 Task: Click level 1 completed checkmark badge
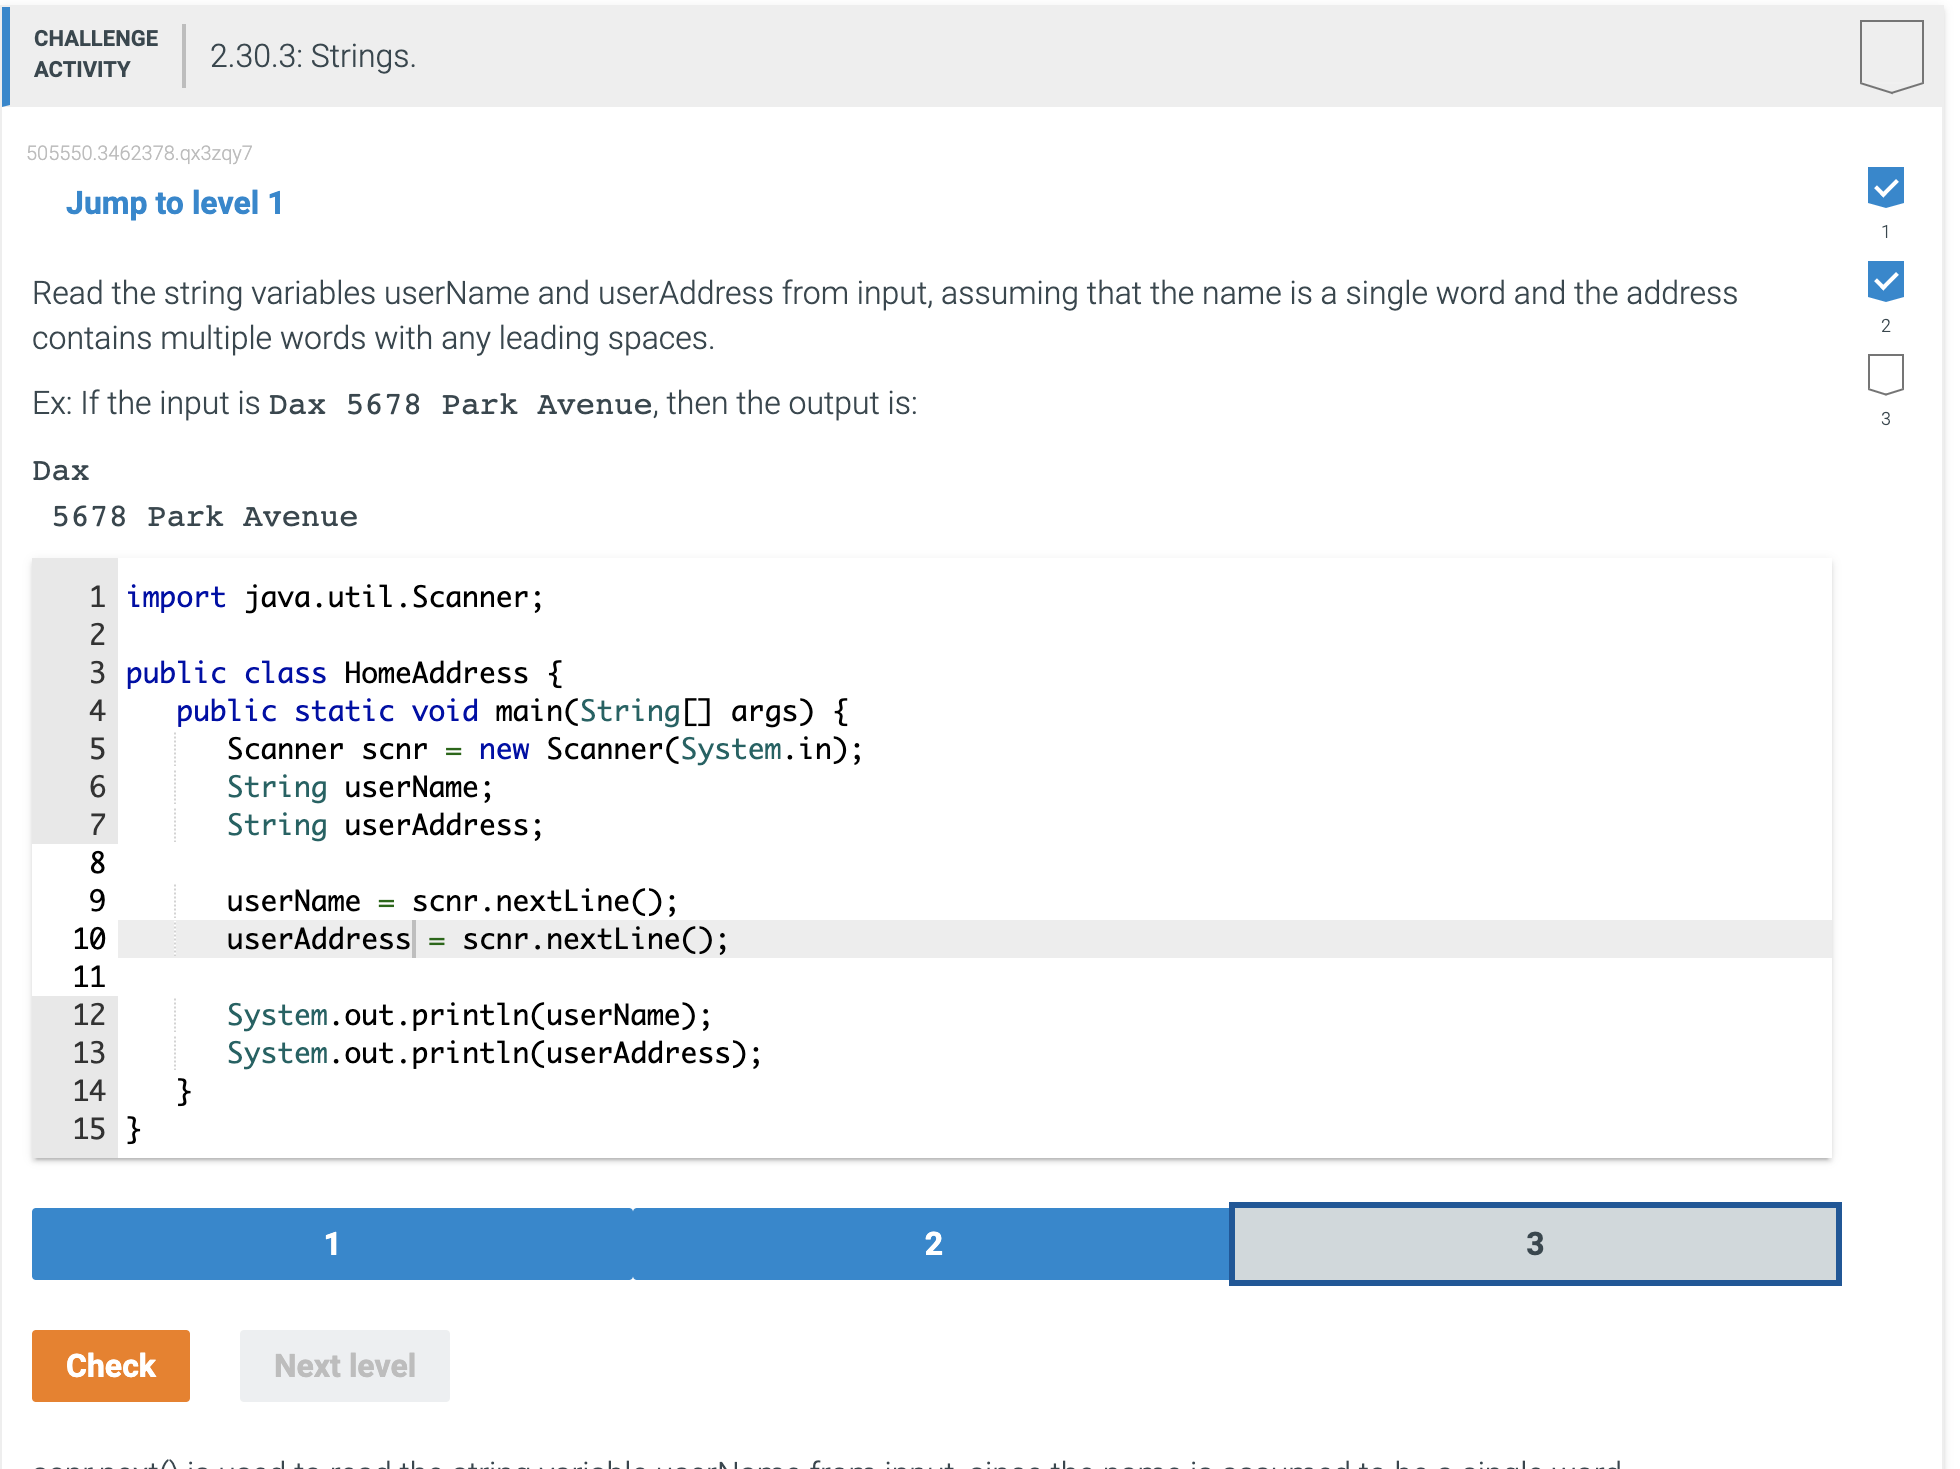pos(1885,187)
